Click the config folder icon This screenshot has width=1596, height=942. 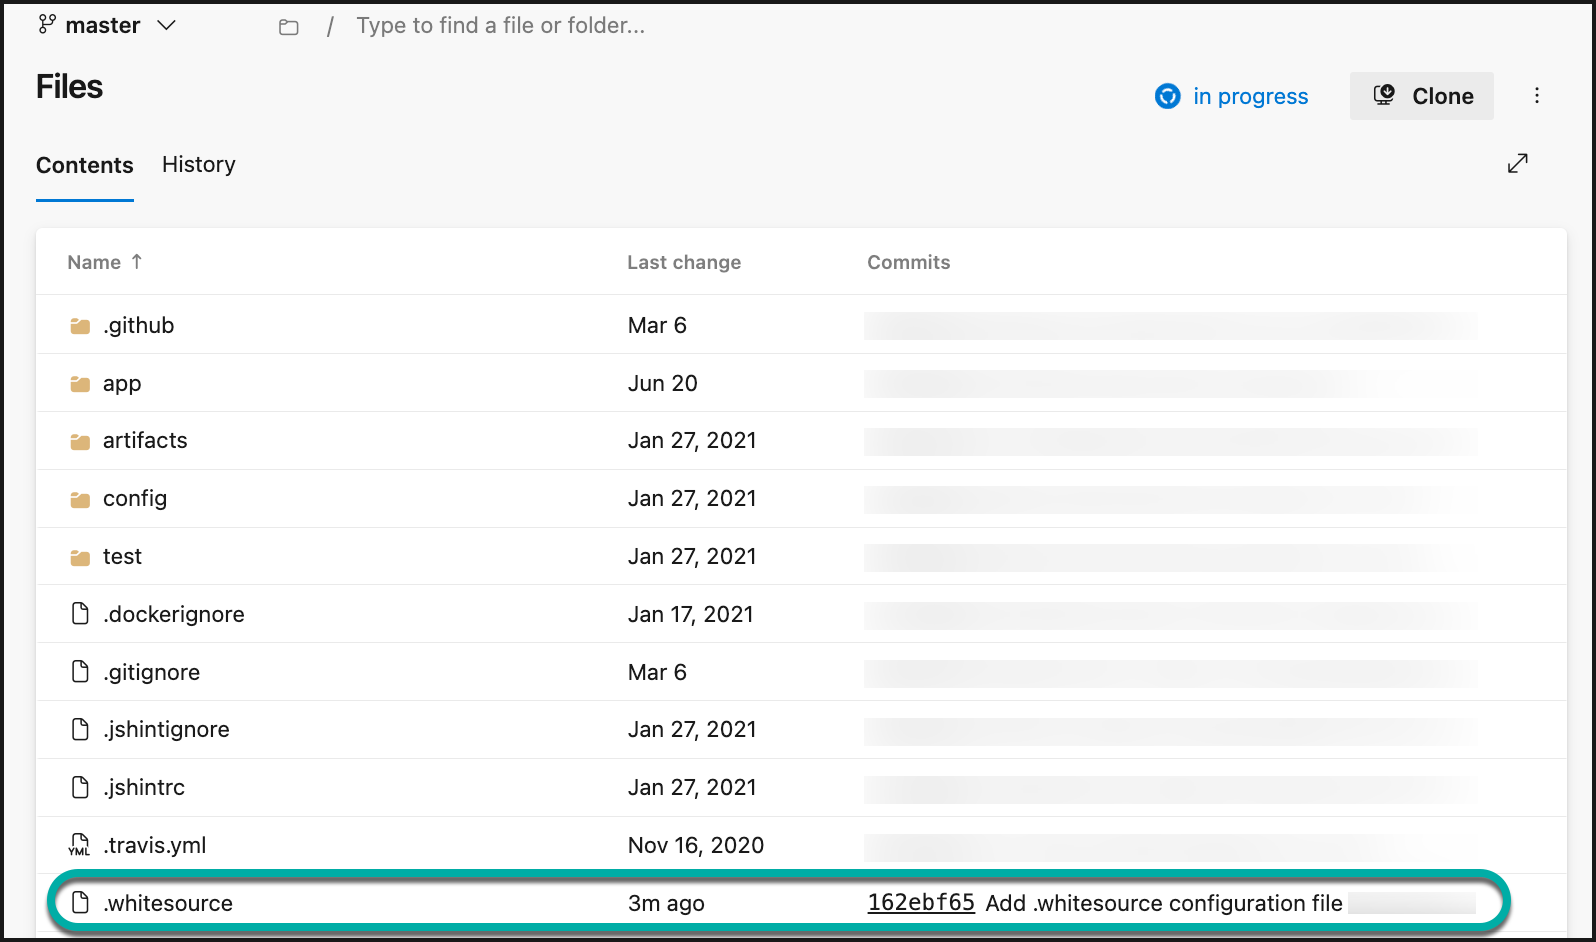click(x=81, y=499)
